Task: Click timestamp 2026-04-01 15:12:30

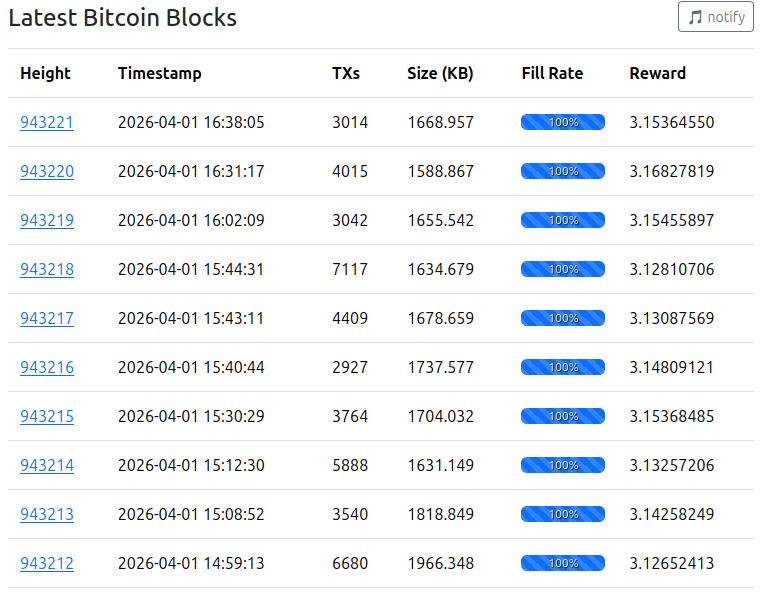Action: click(191, 465)
